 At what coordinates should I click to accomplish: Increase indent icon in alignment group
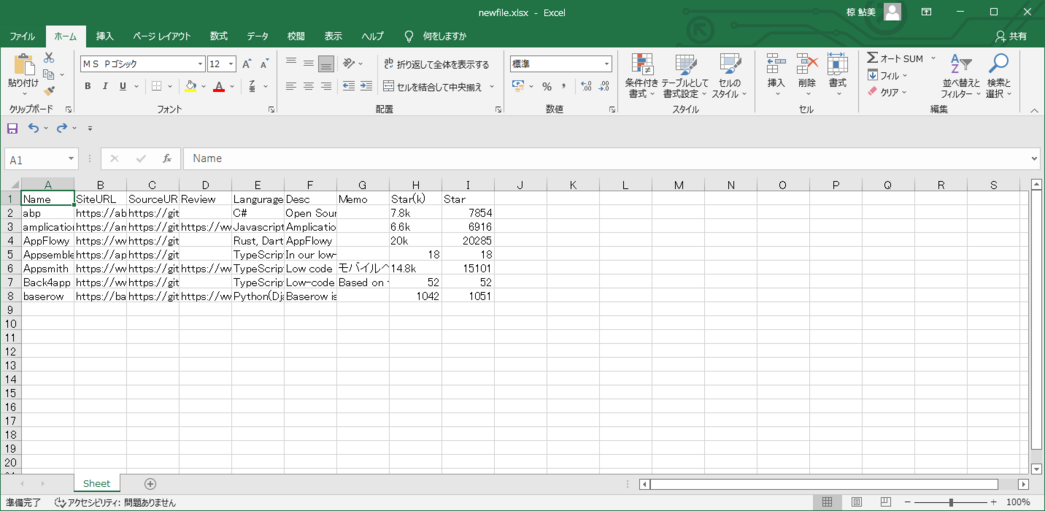point(366,86)
